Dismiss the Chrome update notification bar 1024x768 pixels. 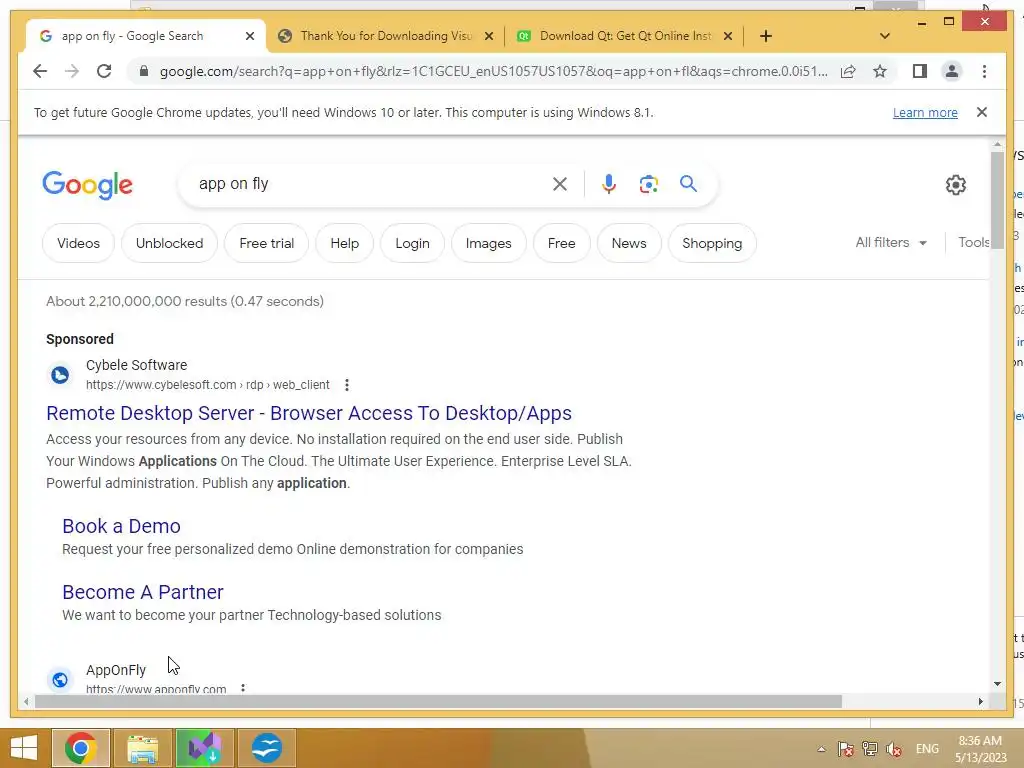pos(982,112)
